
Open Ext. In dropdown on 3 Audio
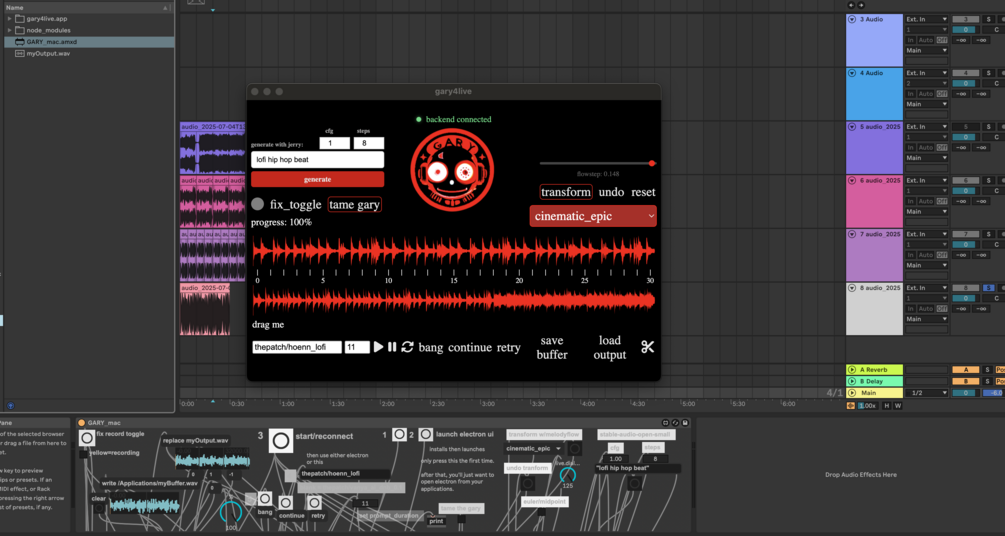pyautogui.click(x=926, y=19)
